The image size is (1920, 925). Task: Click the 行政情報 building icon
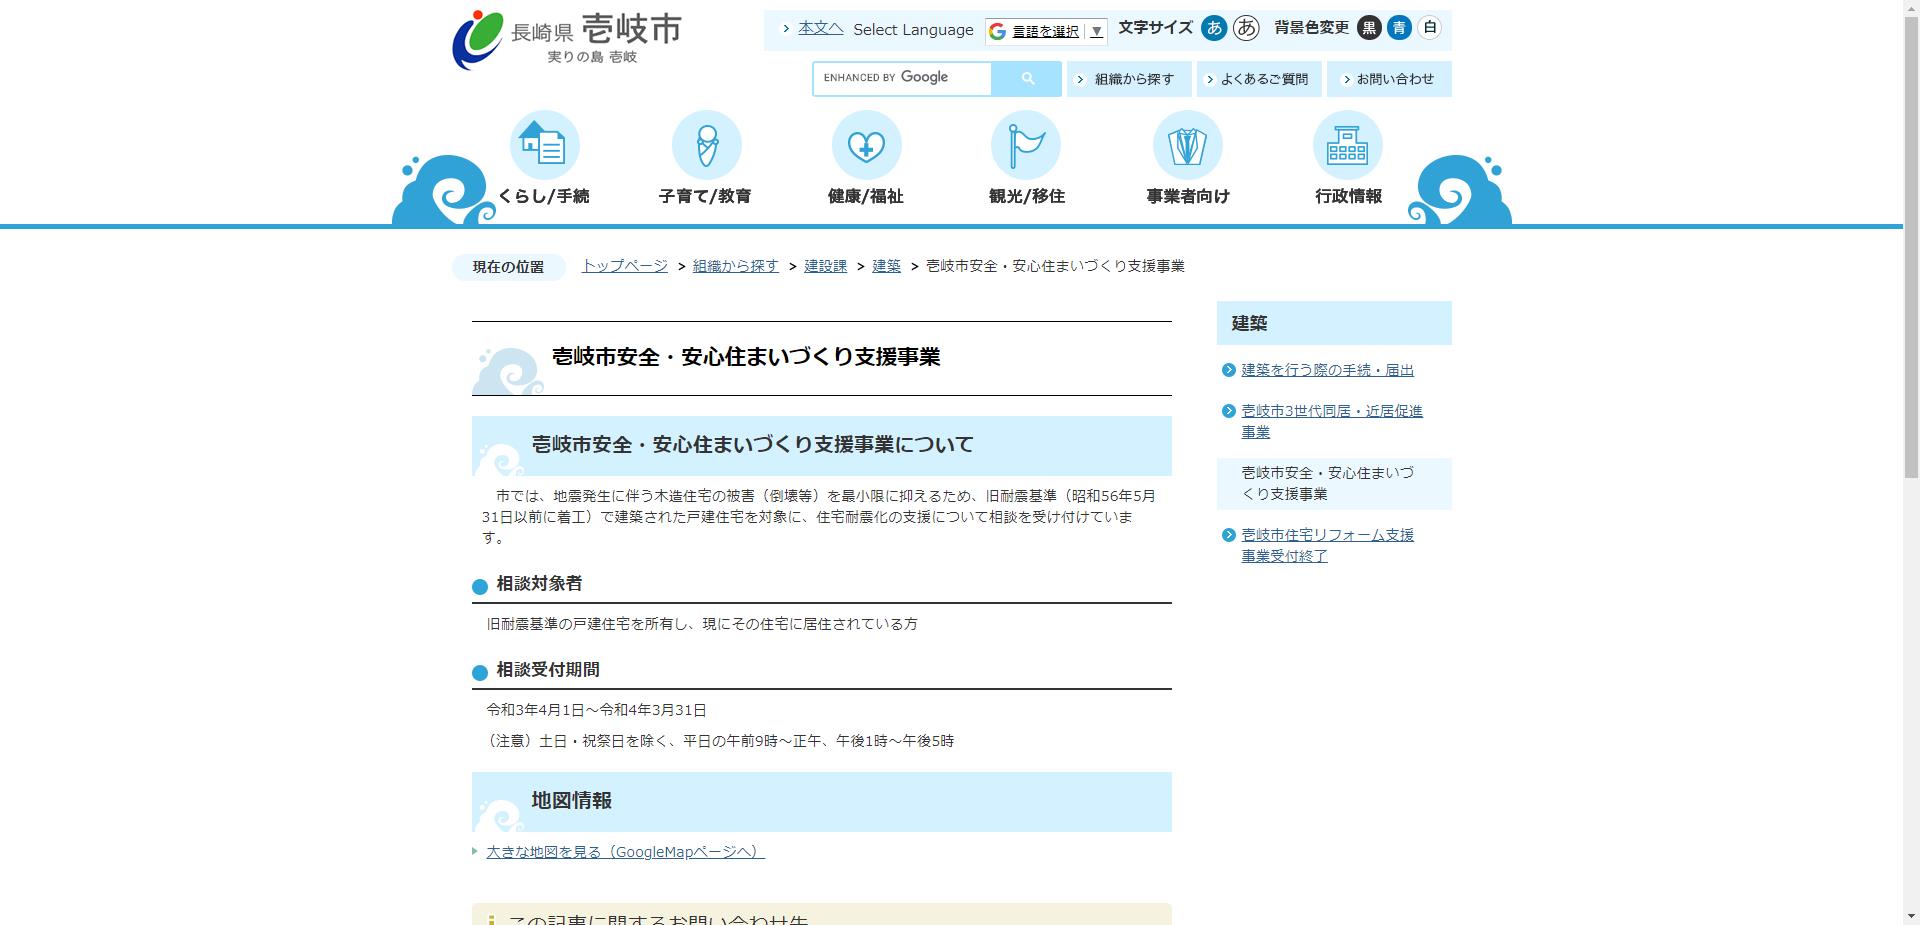coord(1347,145)
